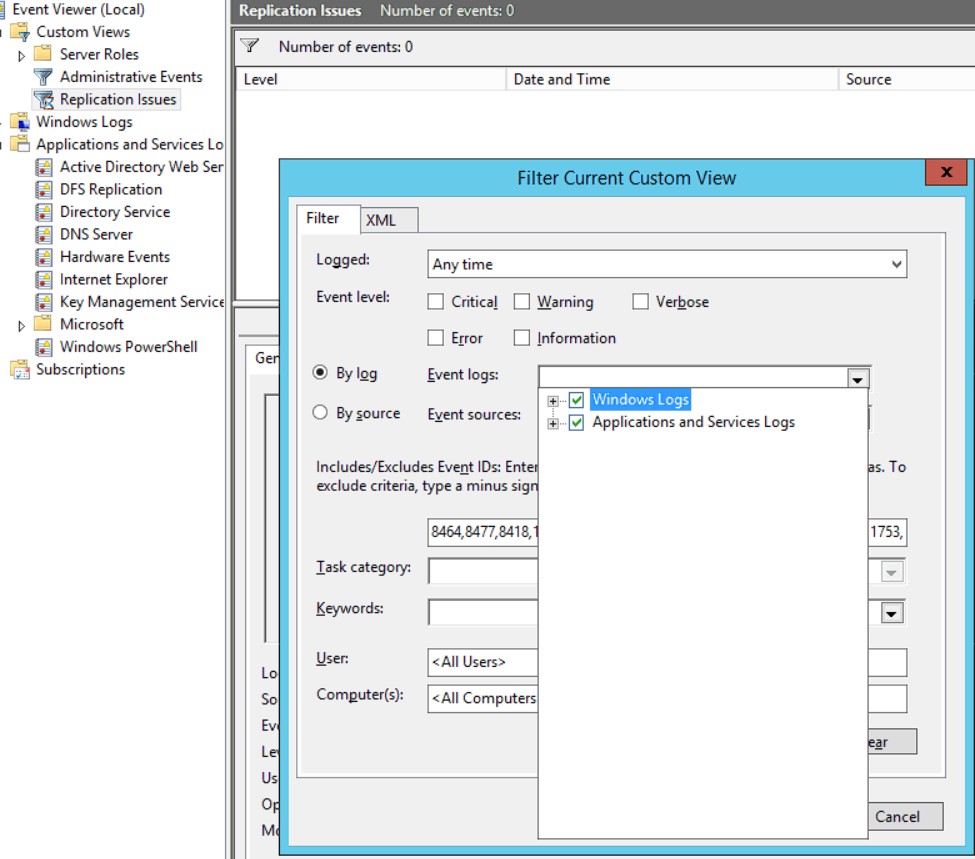Click the Windows Logs folder icon
975x859 pixels.
pyautogui.click(x=21, y=122)
